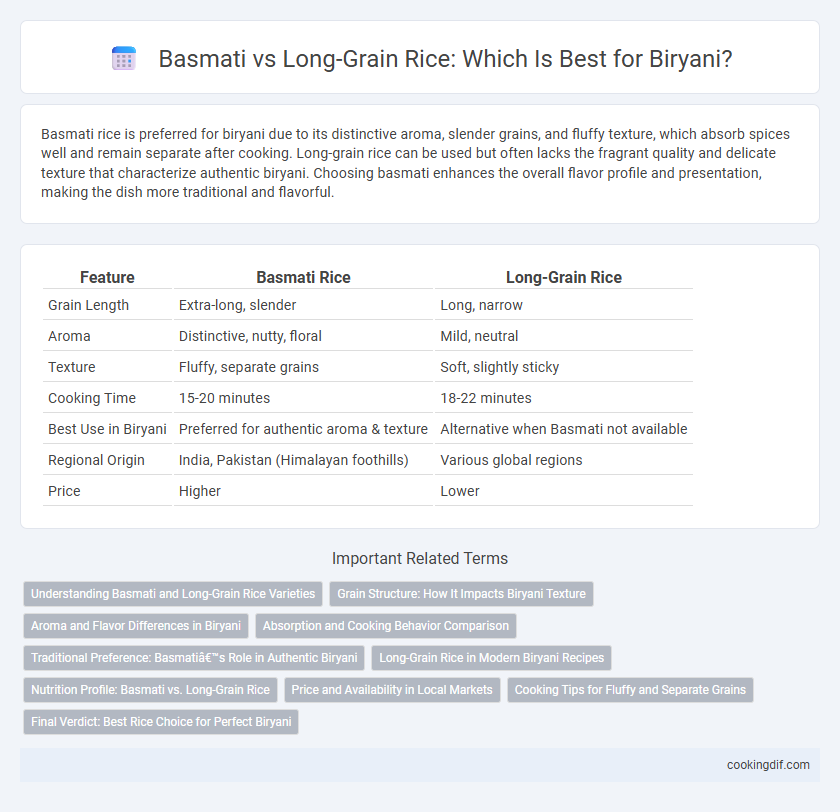Click the Price row's Higher cell
Image resolution: width=840 pixels, height=812 pixels.
click(x=200, y=491)
